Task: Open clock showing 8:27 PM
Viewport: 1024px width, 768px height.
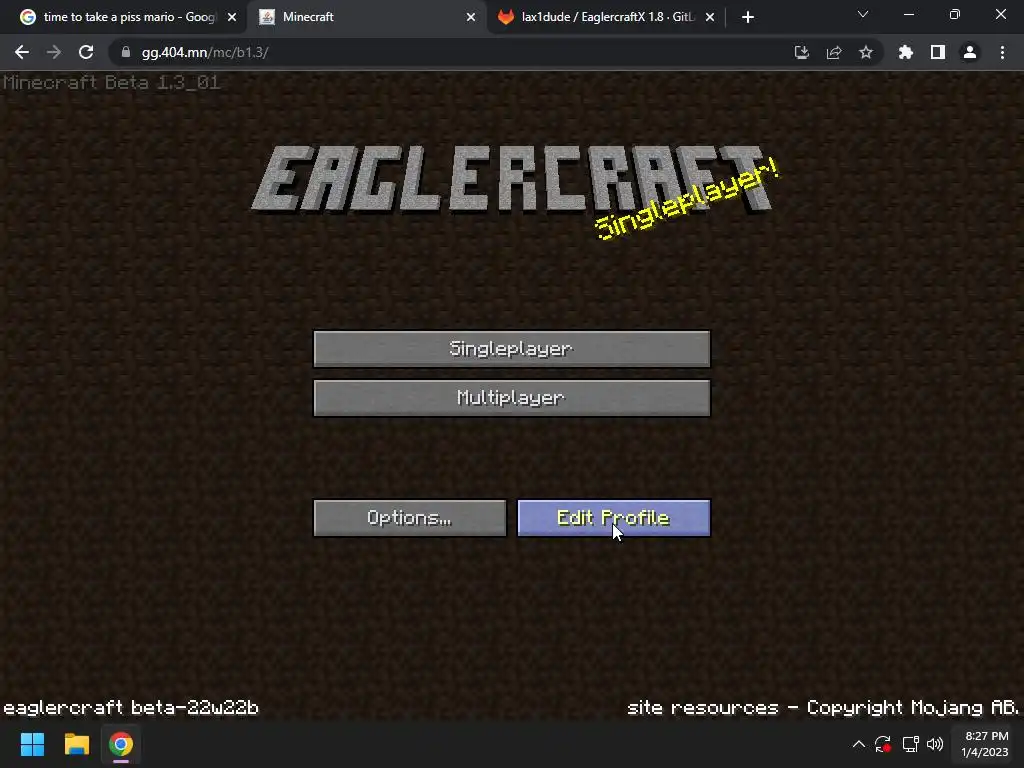Action: (984, 744)
